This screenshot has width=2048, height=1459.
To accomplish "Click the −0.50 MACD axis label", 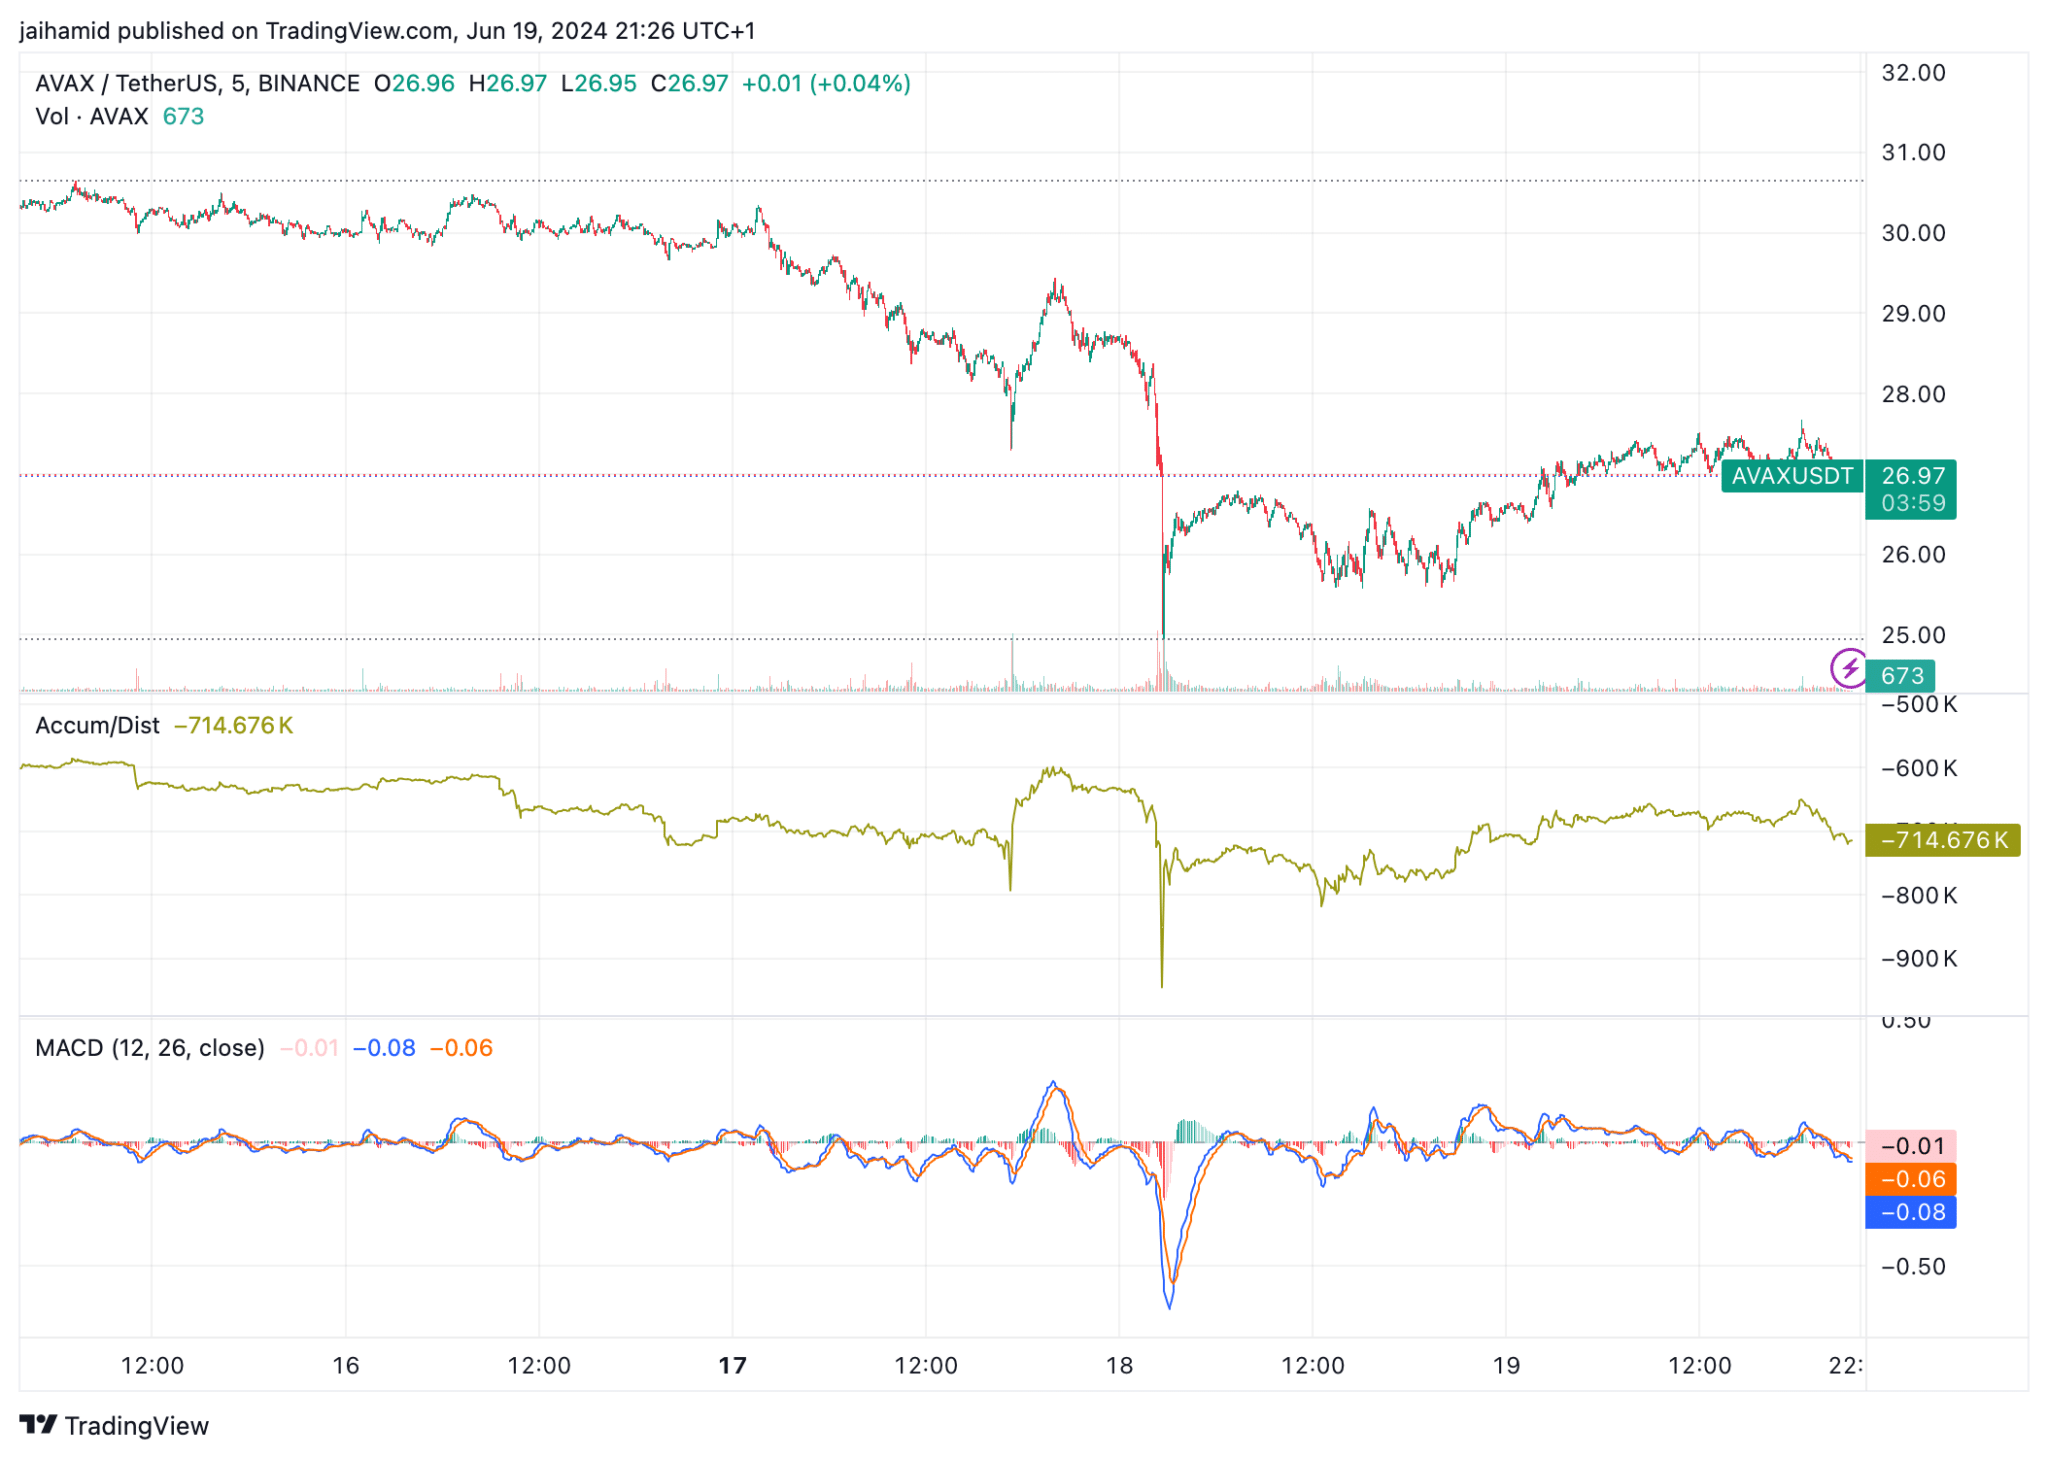I will (1913, 1267).
